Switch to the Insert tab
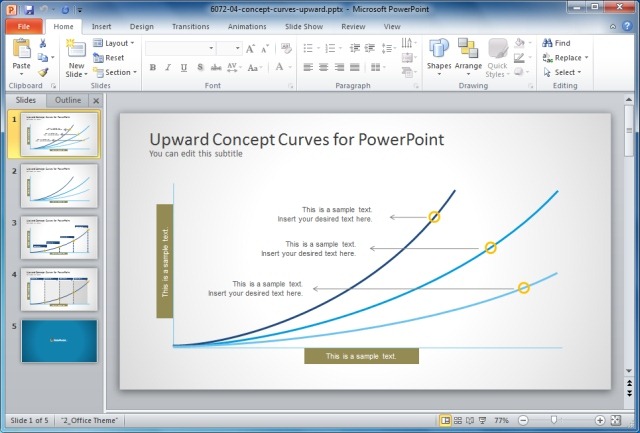Viewport: 640px width, 433px height. pyautogui.click(x=101, y=27)
